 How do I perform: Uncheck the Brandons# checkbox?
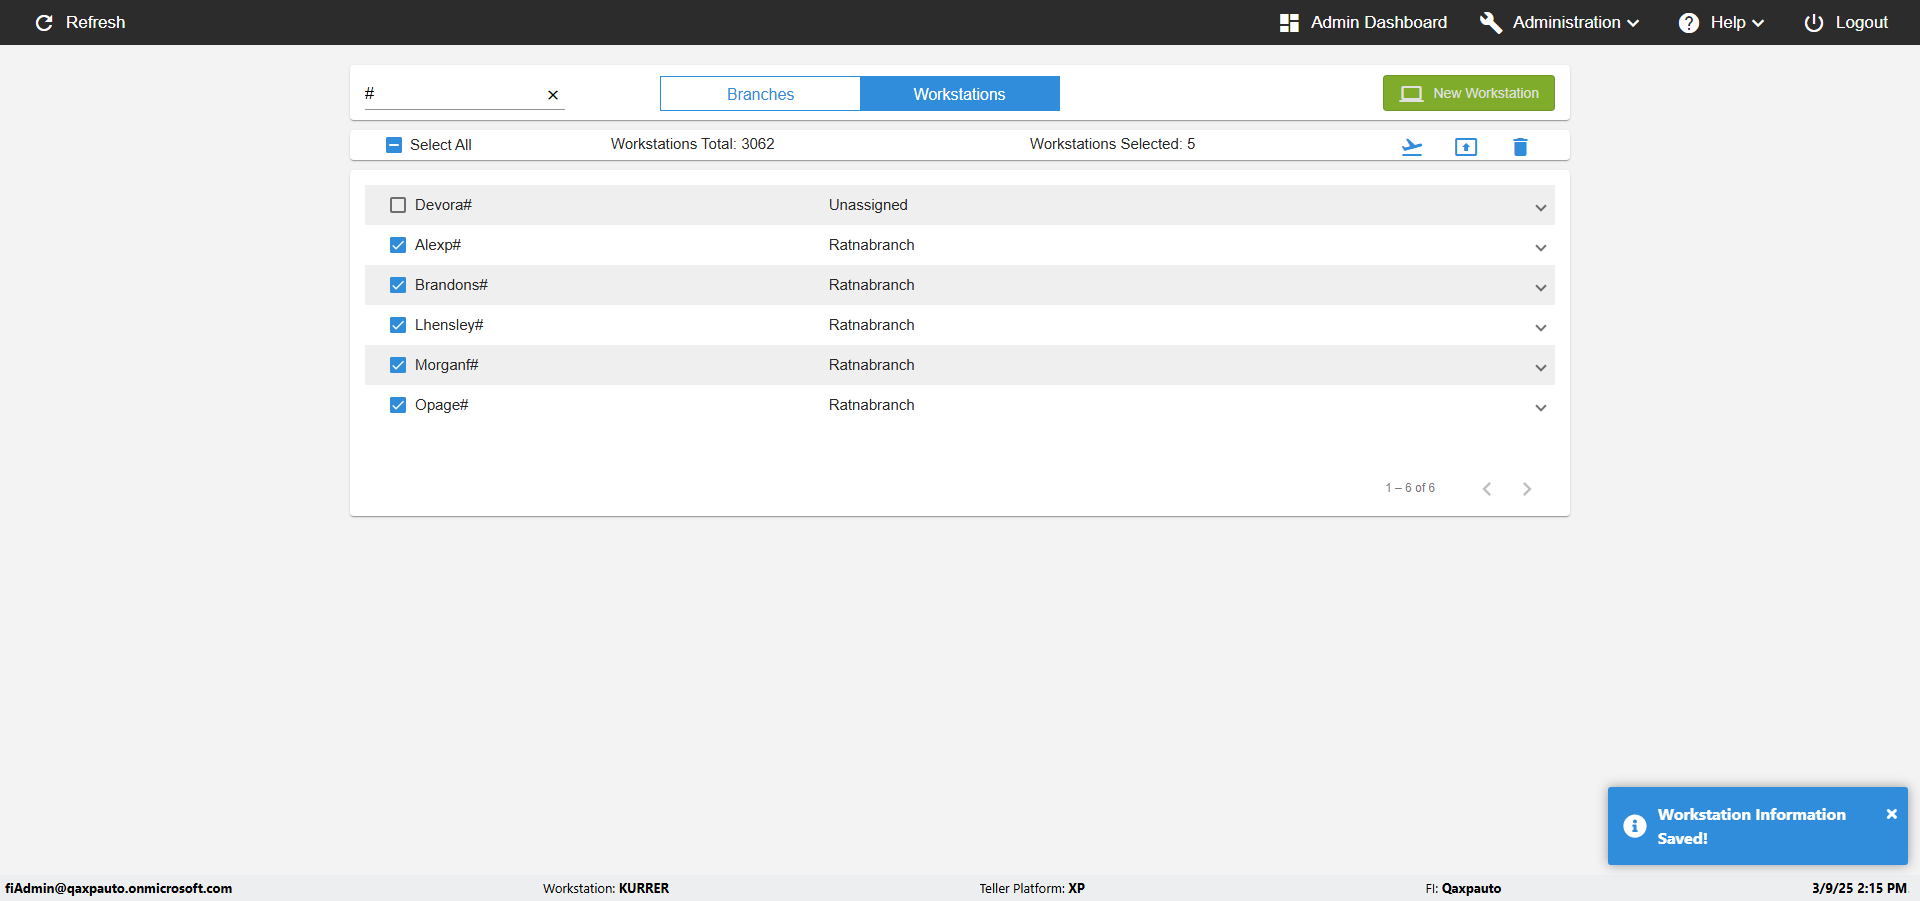[398, 285]
